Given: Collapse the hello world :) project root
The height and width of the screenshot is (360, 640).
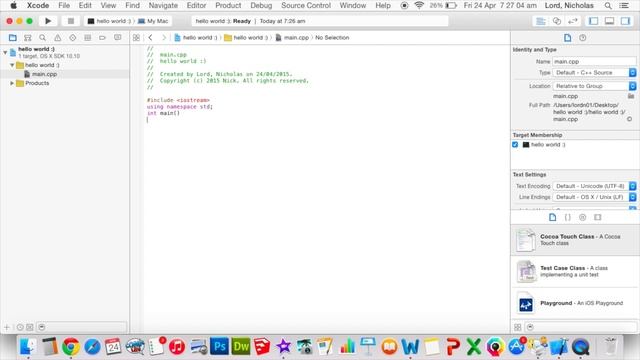Looking at the screenshot, I should point(5,52).
